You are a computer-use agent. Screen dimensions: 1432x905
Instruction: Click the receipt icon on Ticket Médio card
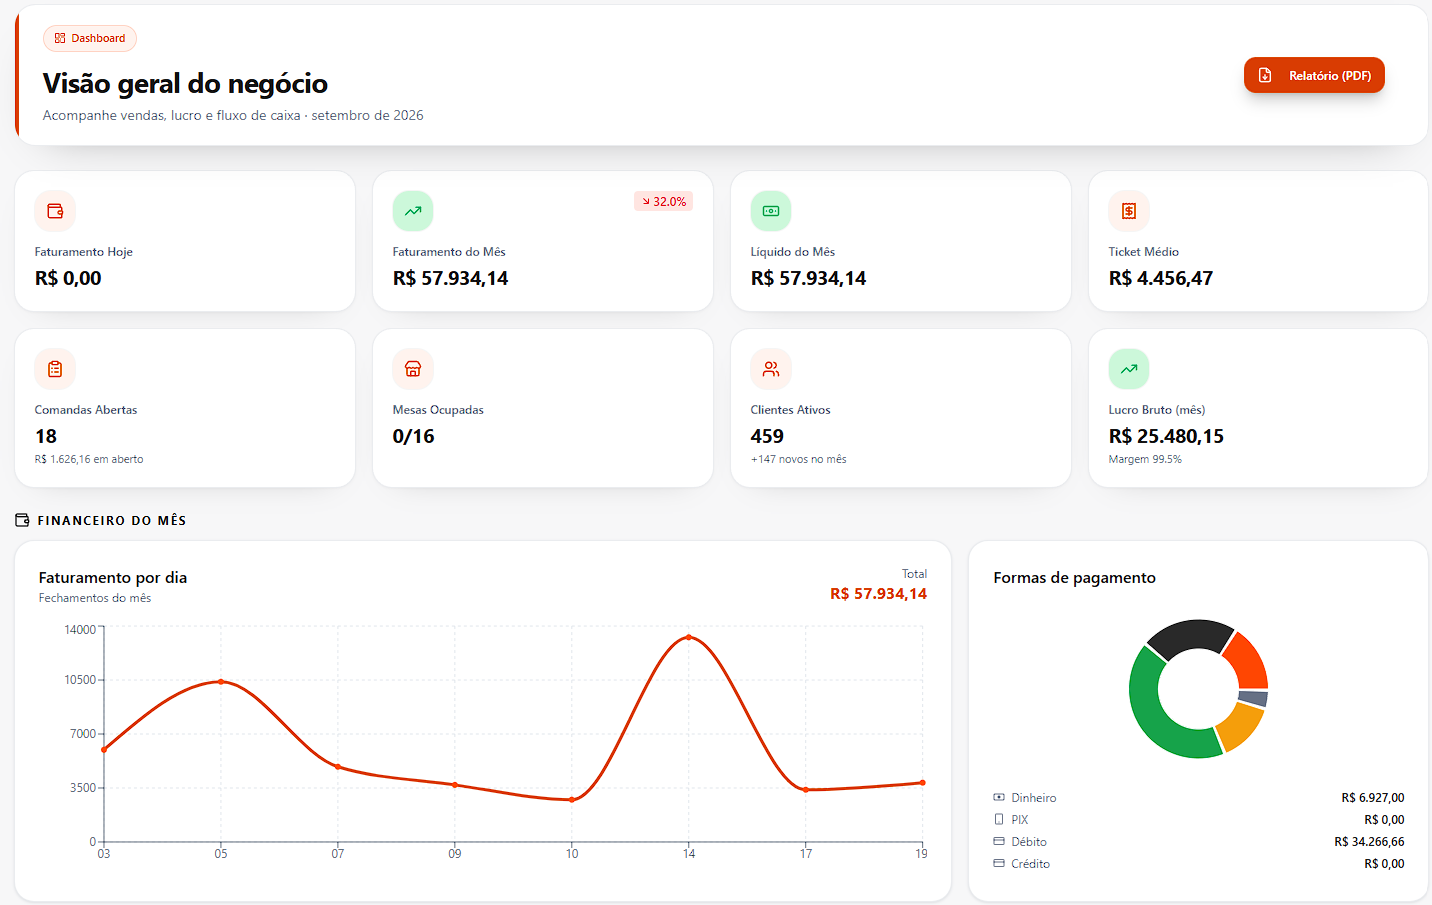1129,211
